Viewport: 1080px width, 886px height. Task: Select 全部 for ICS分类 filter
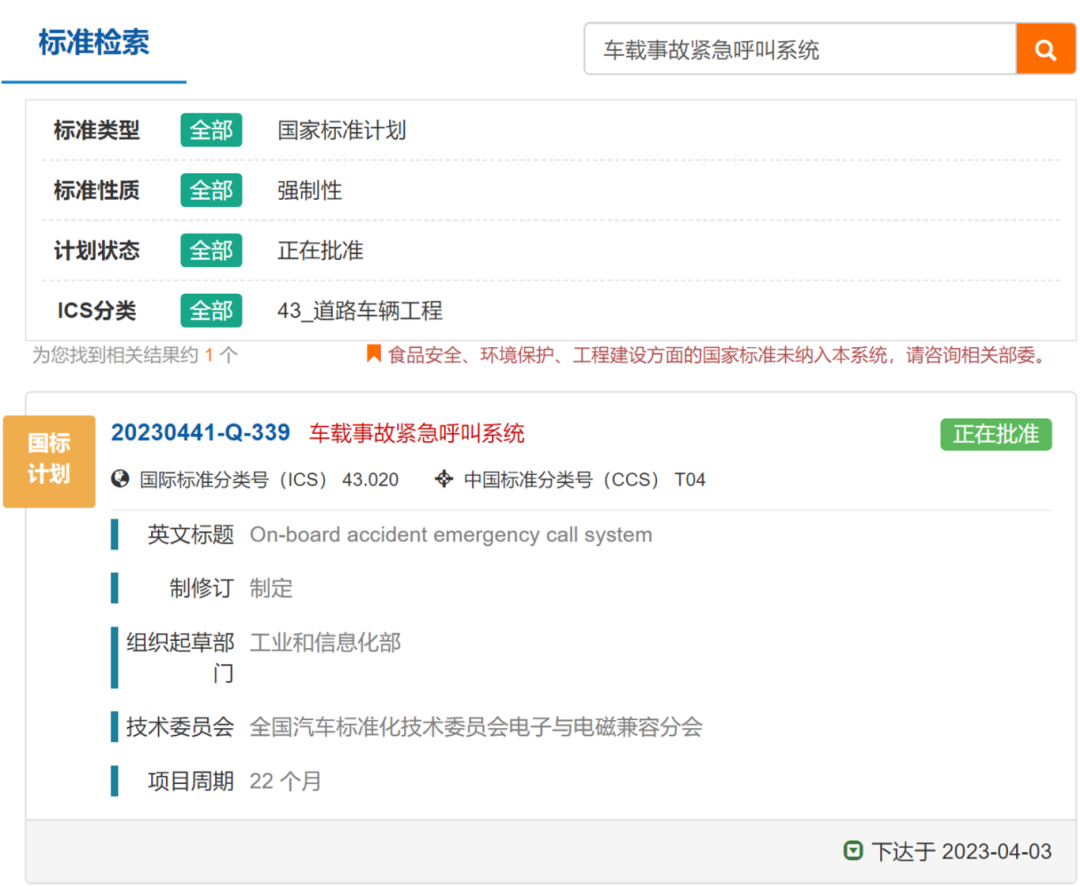pyautogui.click(x=211, y=311)
